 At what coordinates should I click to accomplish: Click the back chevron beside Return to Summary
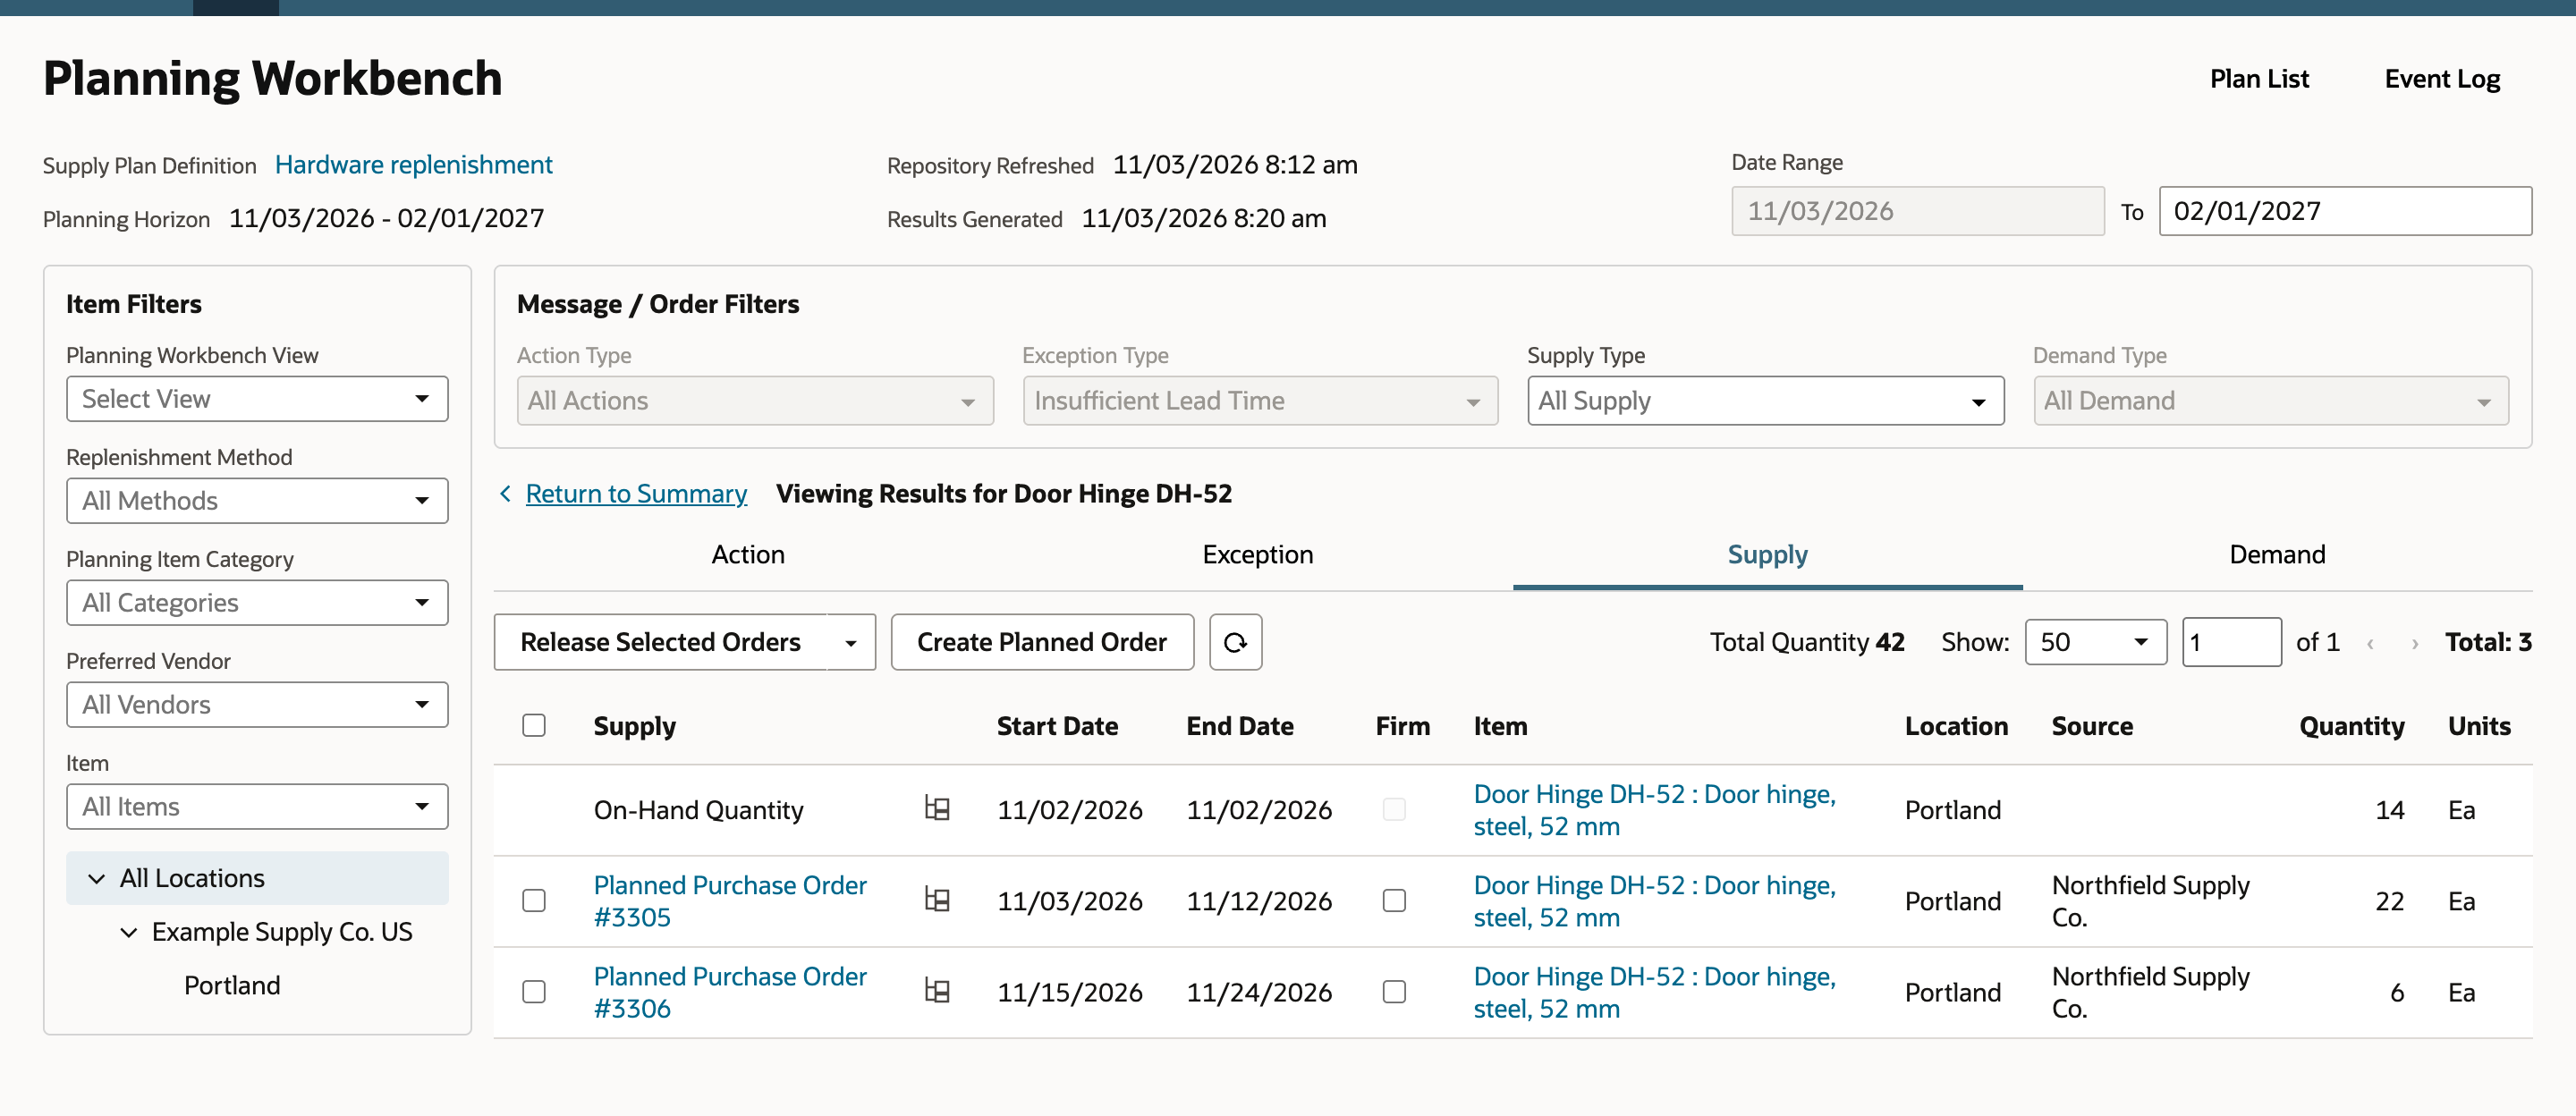click(505, 493)
